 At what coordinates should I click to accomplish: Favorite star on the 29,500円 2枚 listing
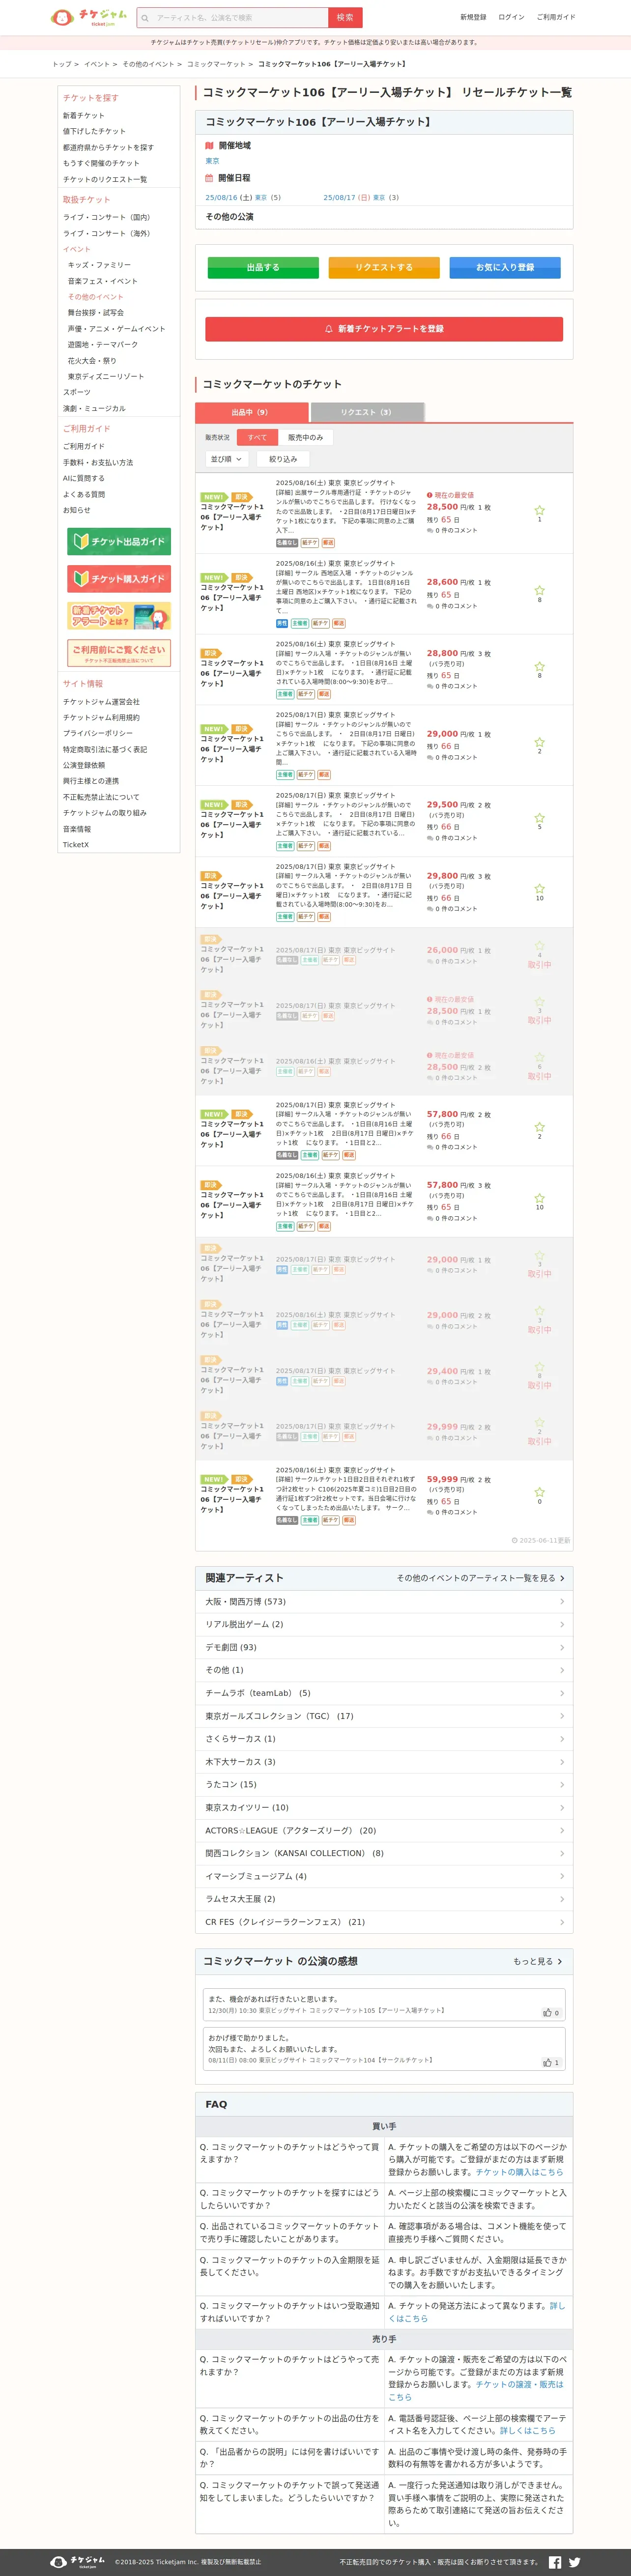[539, 818]
